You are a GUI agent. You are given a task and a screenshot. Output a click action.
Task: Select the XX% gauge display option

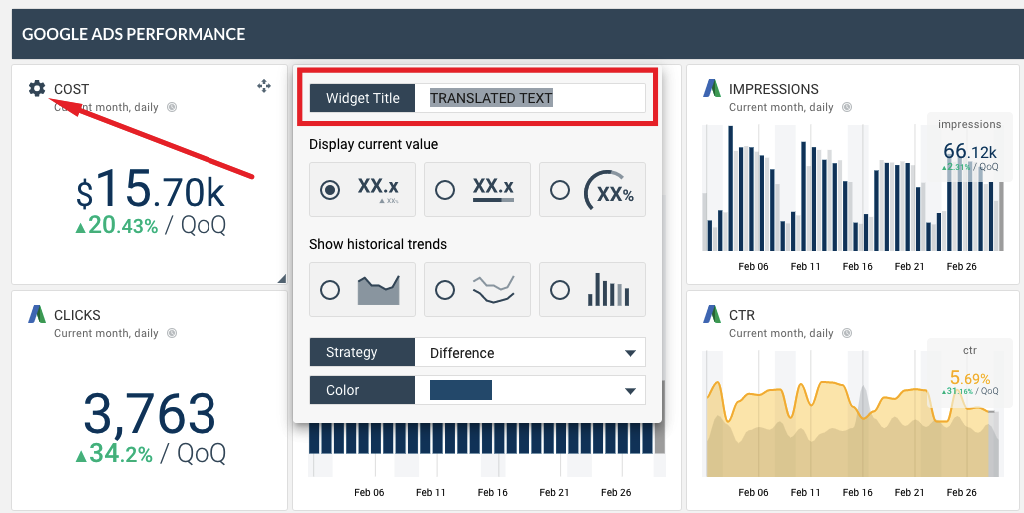pyautogui.click(x=592, y=190)
